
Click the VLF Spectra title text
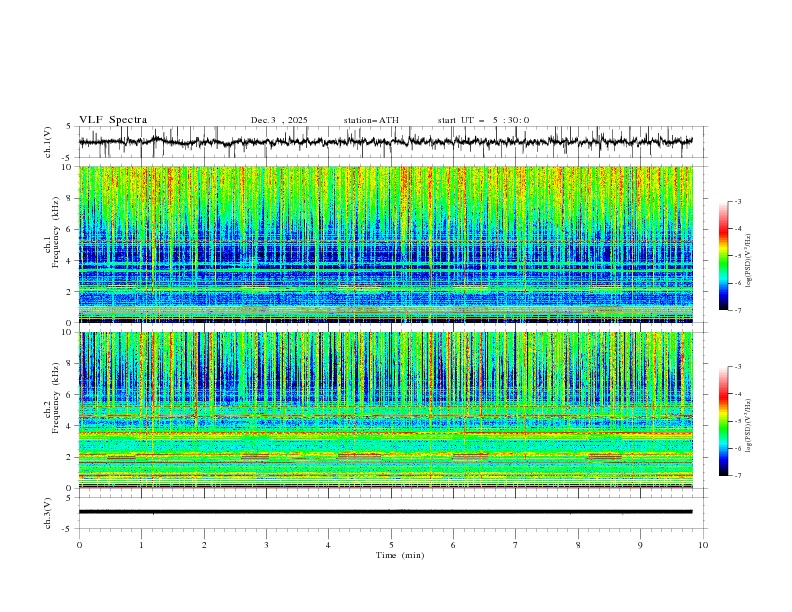[113, 120]
